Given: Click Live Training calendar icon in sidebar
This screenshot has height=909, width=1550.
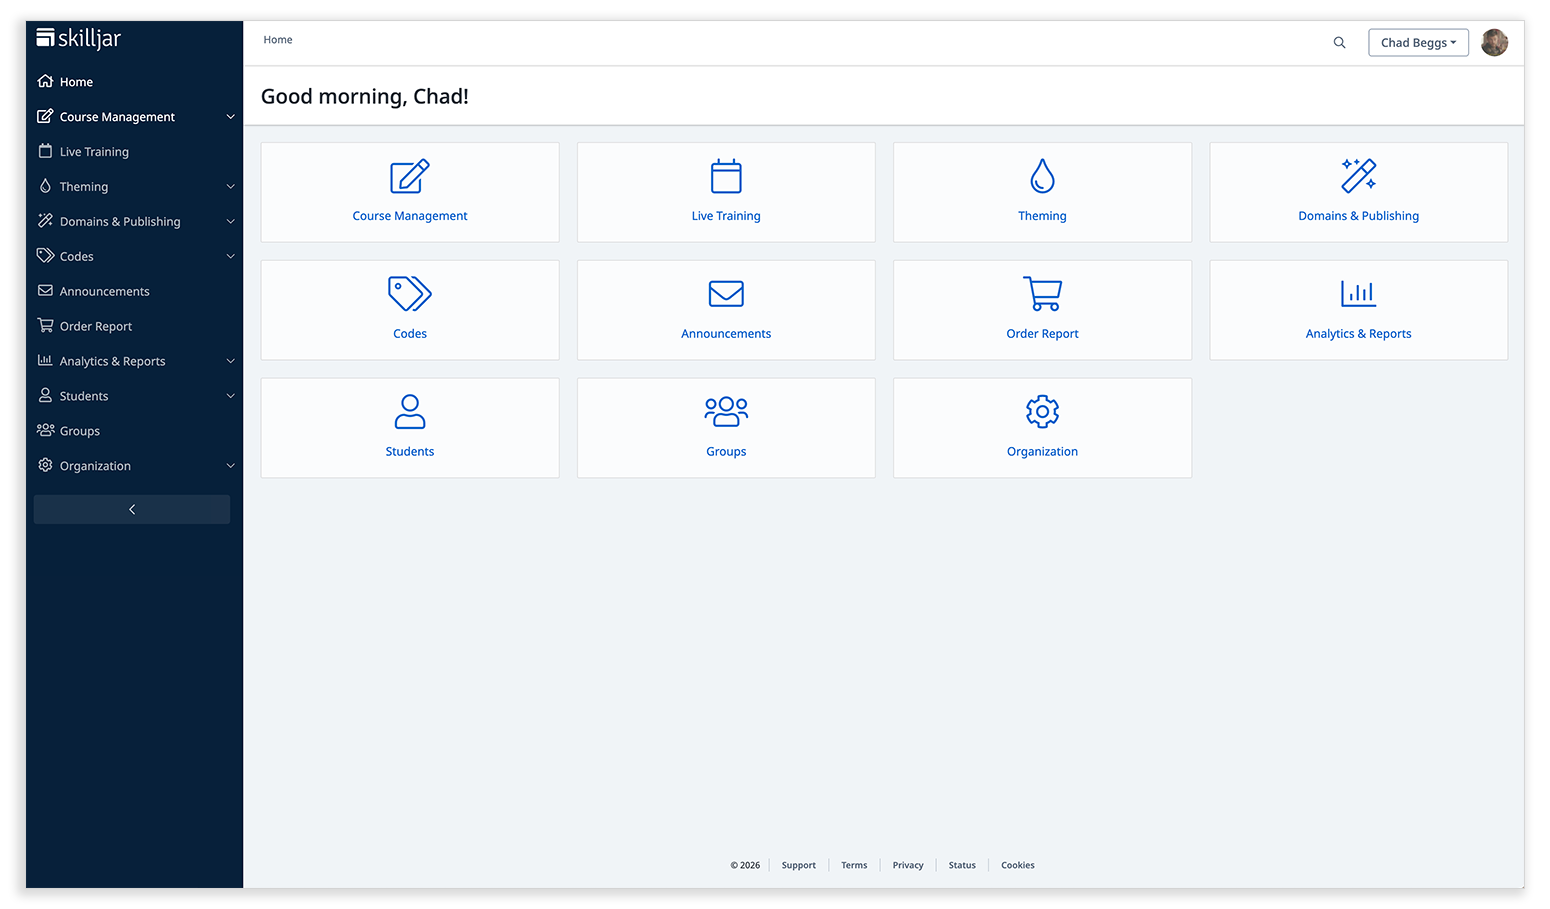Looking at the screenshot, I should tap(45, 151).
